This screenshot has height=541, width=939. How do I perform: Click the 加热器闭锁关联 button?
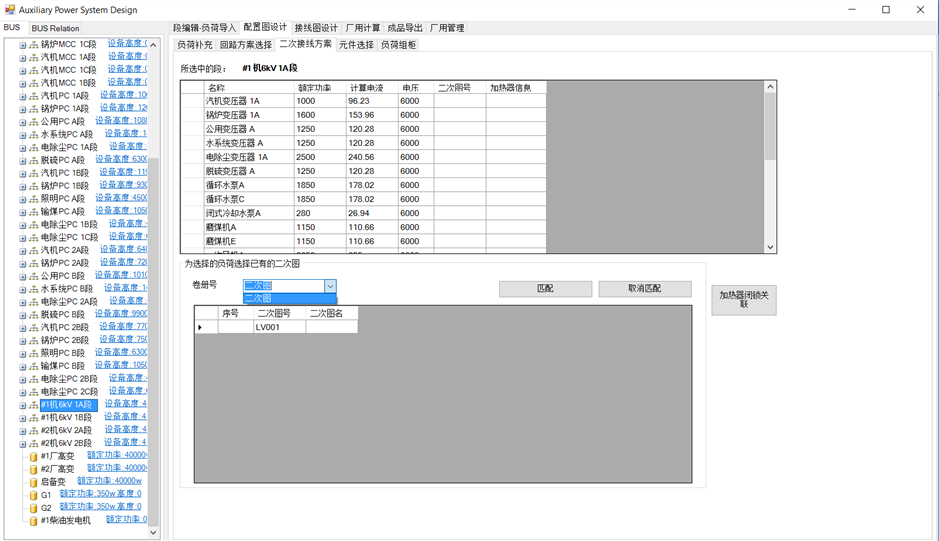(744, 300)
